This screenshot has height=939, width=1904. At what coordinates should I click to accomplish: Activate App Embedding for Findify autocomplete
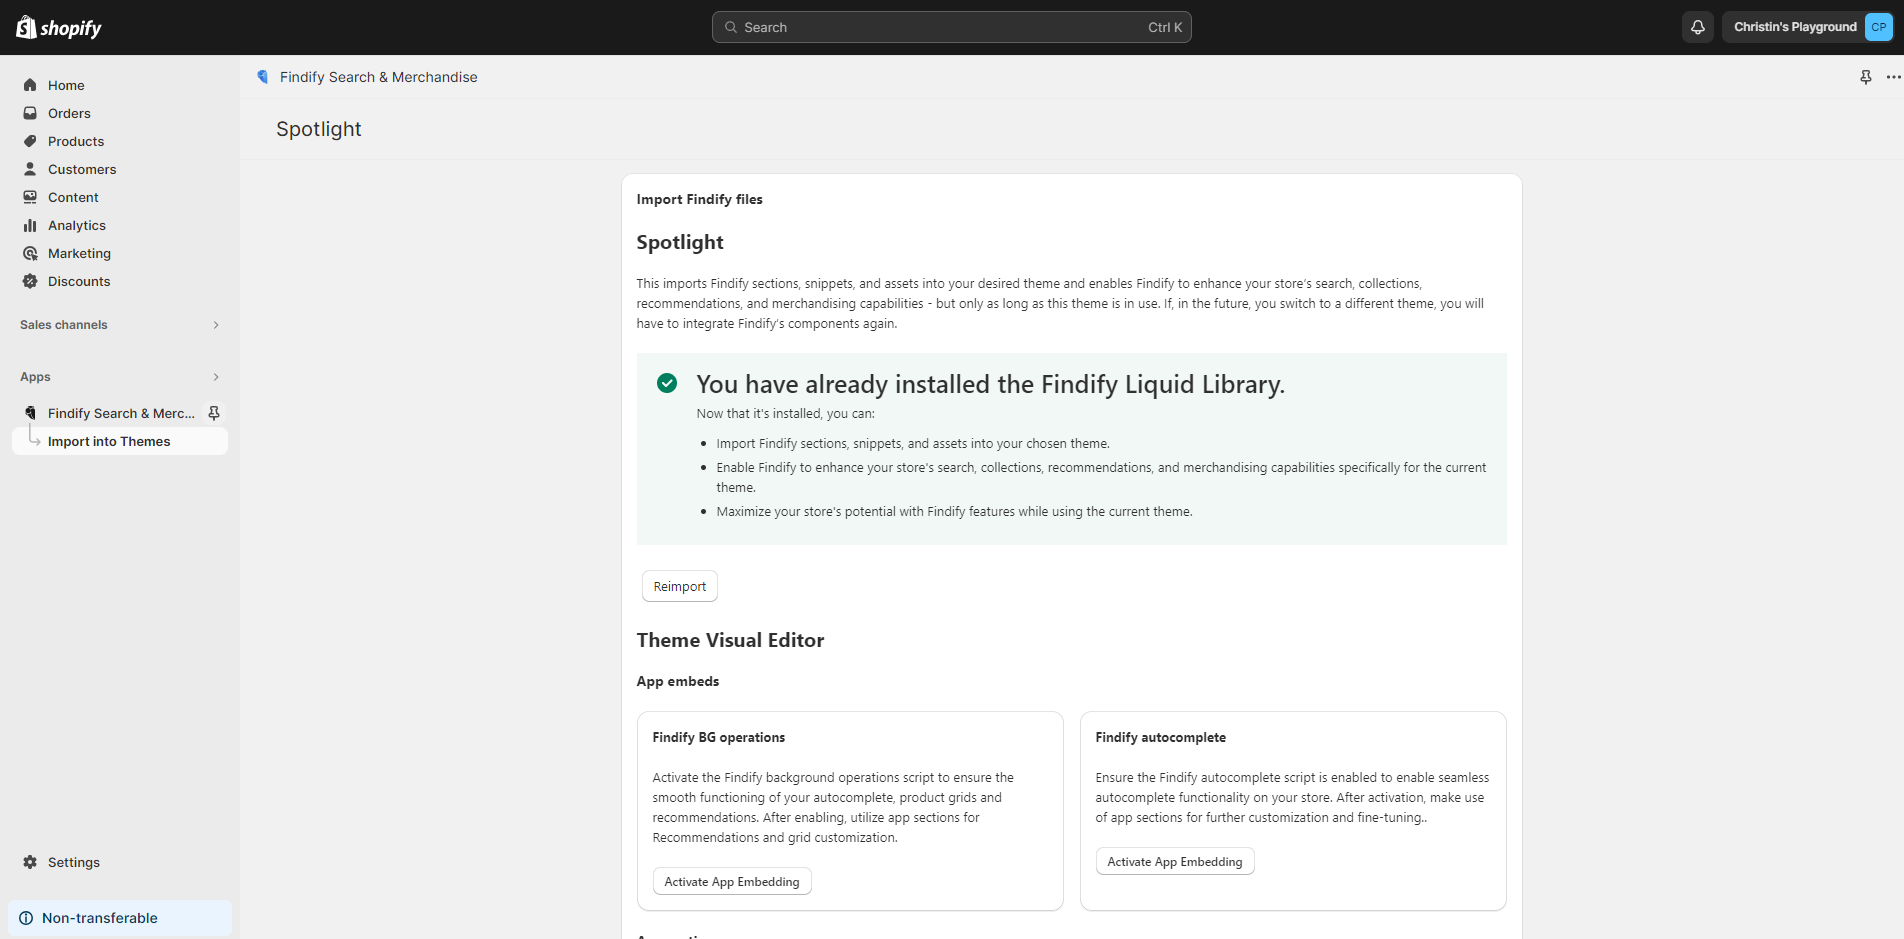1174,861
